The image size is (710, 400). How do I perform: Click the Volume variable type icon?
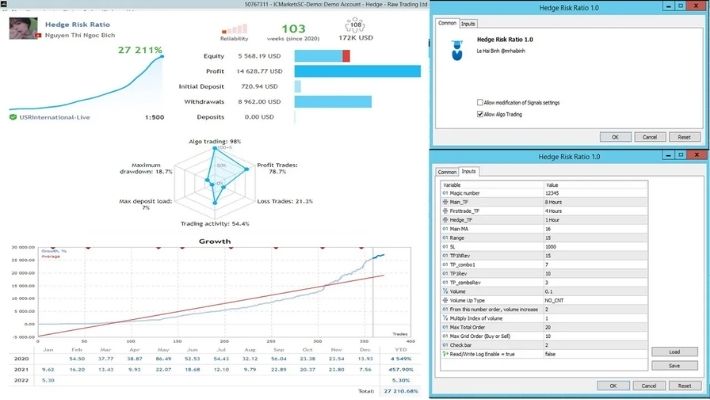pyautogui.click(x=445, y=292)
